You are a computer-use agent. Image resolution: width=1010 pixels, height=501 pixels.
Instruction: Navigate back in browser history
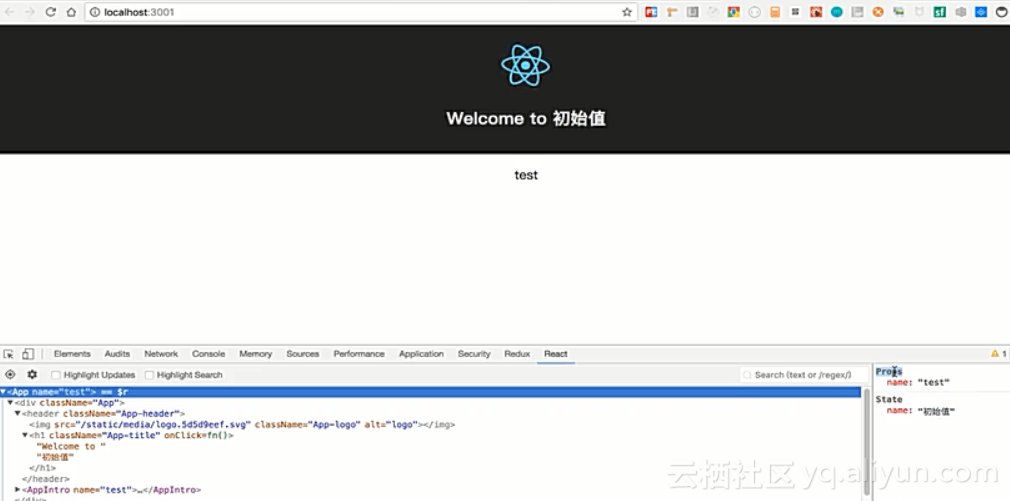pos(10,12)
